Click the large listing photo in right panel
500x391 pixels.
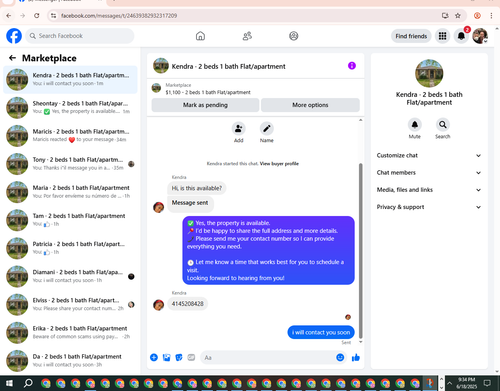coord(429,73)
